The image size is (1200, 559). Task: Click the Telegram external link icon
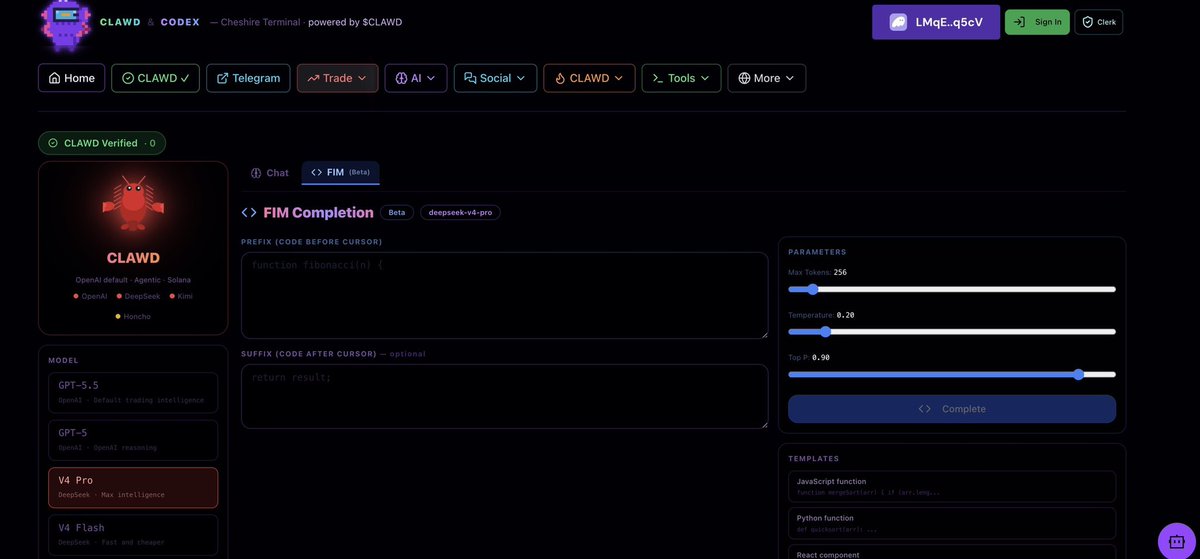pyautogui.click(x=222, y=78)
